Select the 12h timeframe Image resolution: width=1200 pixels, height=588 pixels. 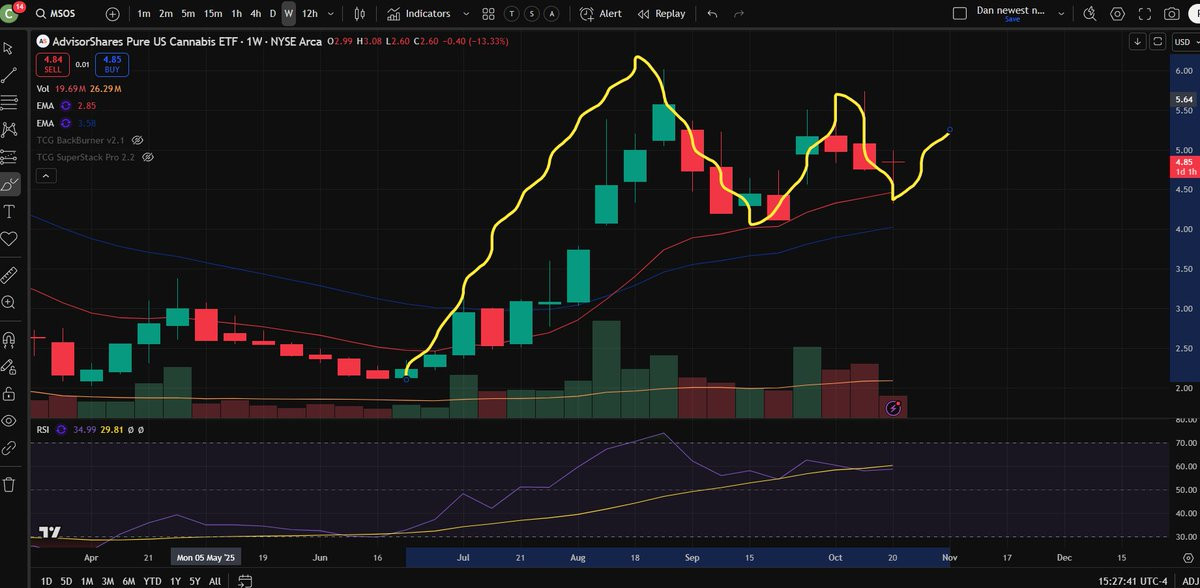click(x=309, y=14)
